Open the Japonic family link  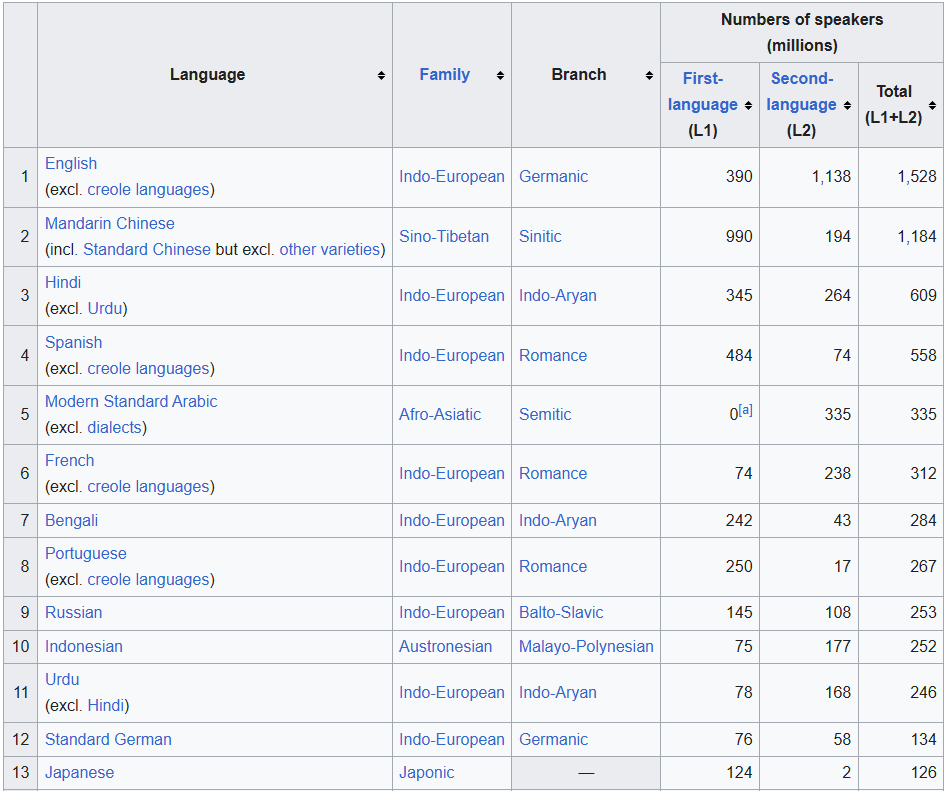pos(427,772)
